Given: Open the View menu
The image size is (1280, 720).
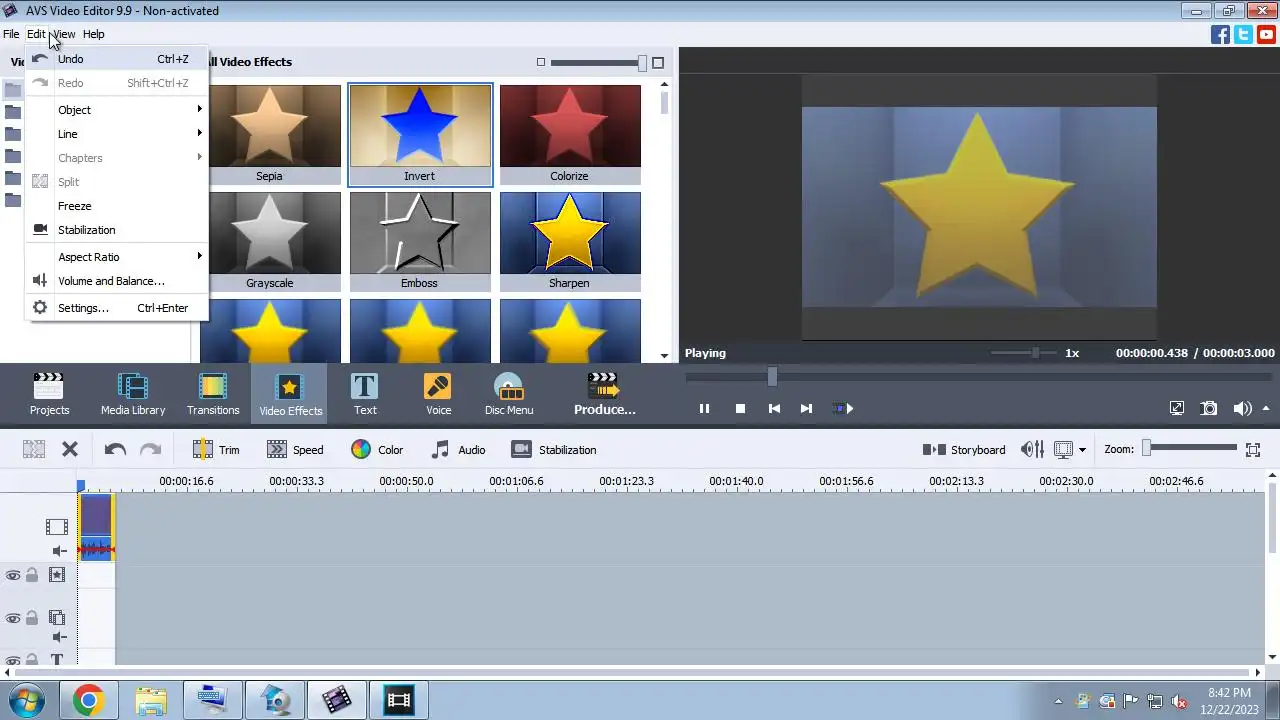Looking at the screenshot, I should 63,34.
